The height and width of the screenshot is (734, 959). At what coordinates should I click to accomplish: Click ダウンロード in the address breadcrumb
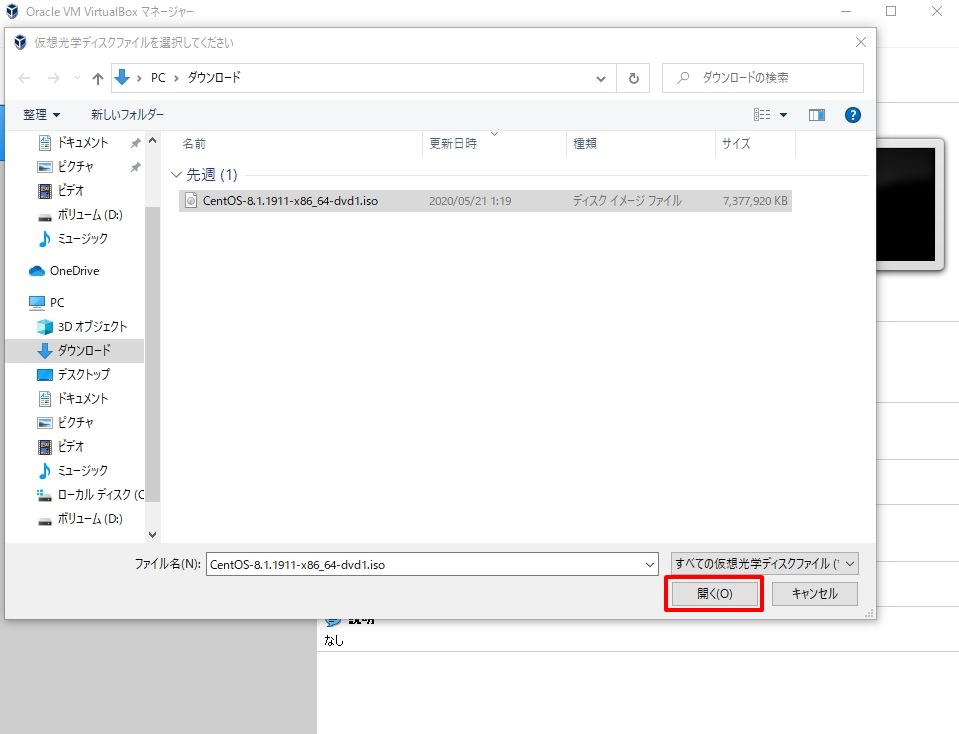pyautogui.click(x=213, y=78)
